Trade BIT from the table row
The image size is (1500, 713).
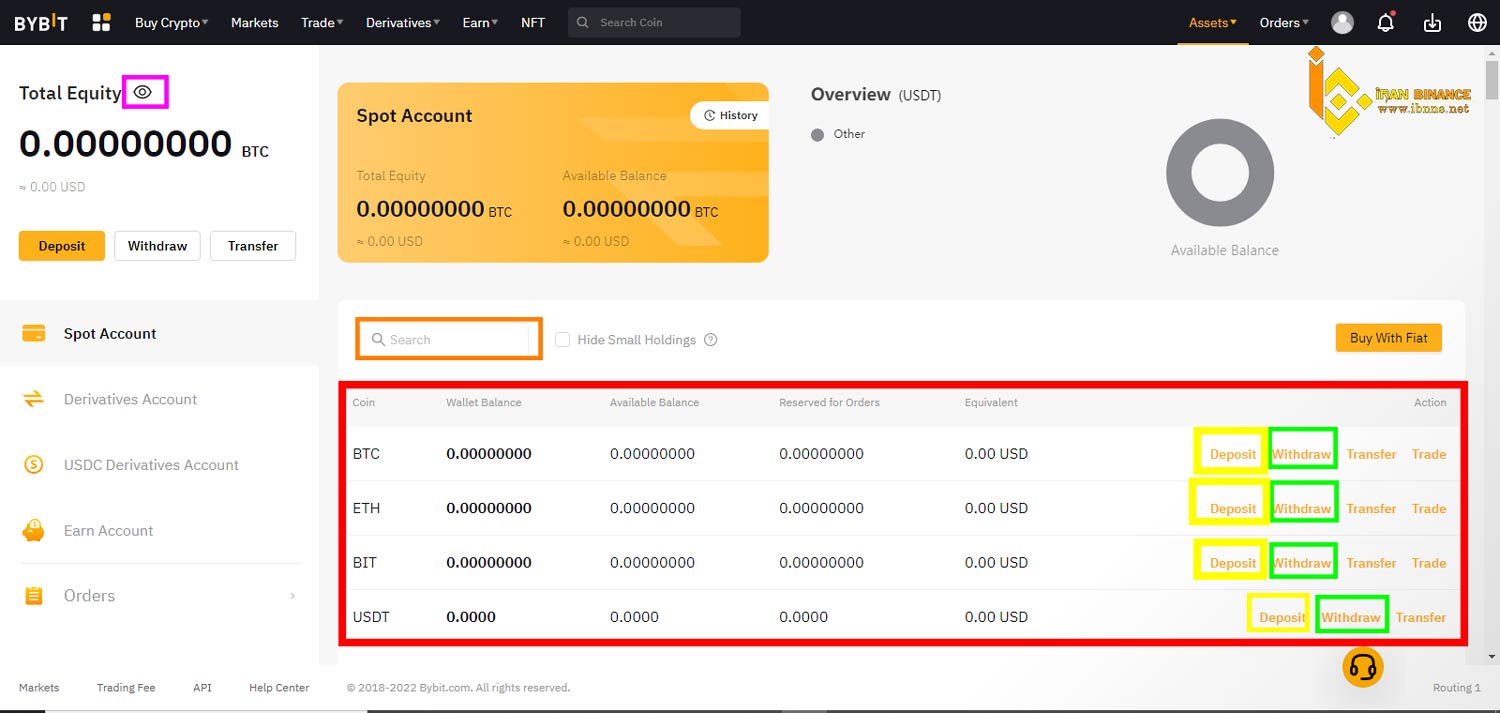pyautogui.click(x=1429, y=563)
